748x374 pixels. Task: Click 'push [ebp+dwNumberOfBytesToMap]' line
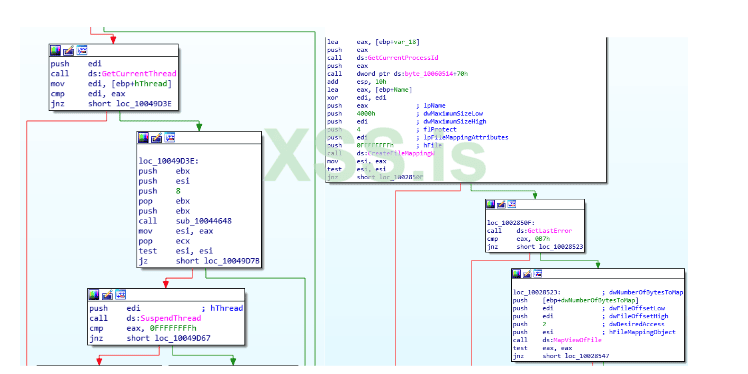(x=576, y=301)
